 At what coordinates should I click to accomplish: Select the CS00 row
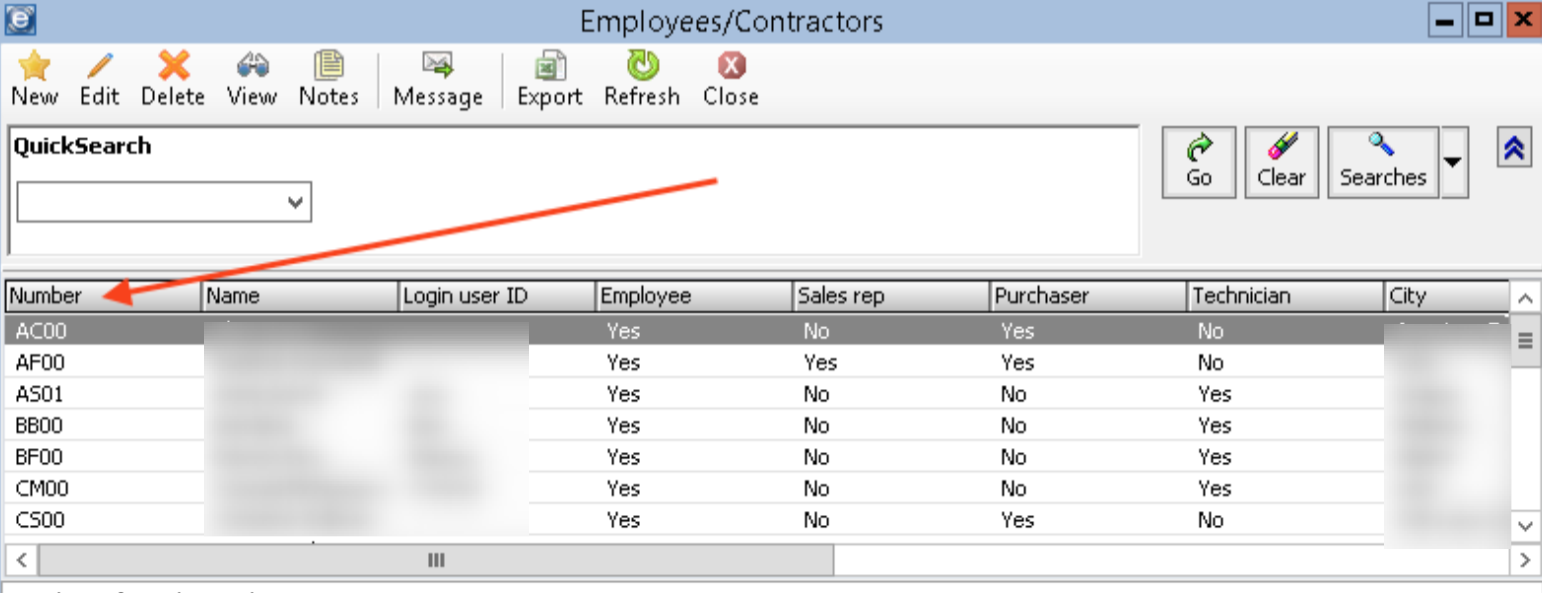756,520
